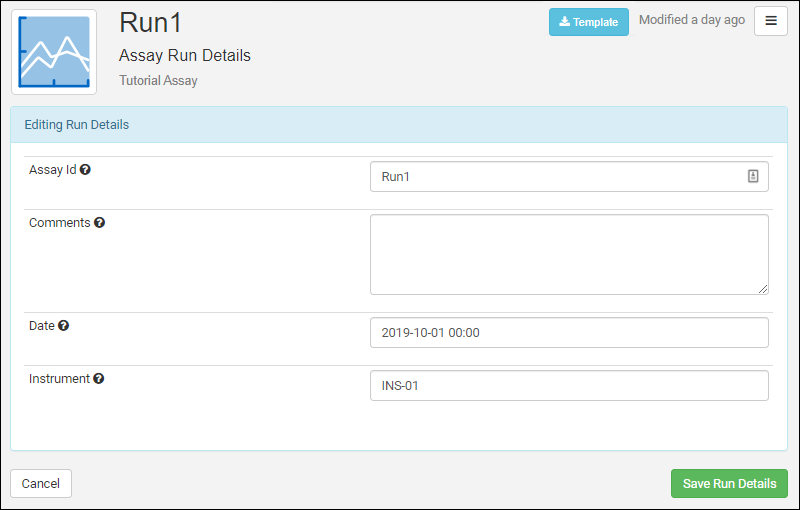Click the Comments box resize handle
Image resolution: width=800 pixels, height=510 pixels.
pyautogui.click(x=763, y=289)
